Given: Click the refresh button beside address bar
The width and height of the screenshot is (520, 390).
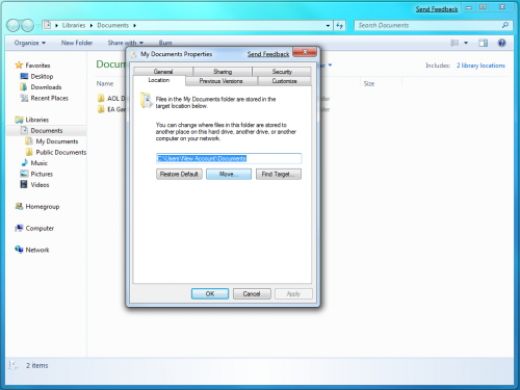Looking at the screenshot, I should click(x=339, y=25).
